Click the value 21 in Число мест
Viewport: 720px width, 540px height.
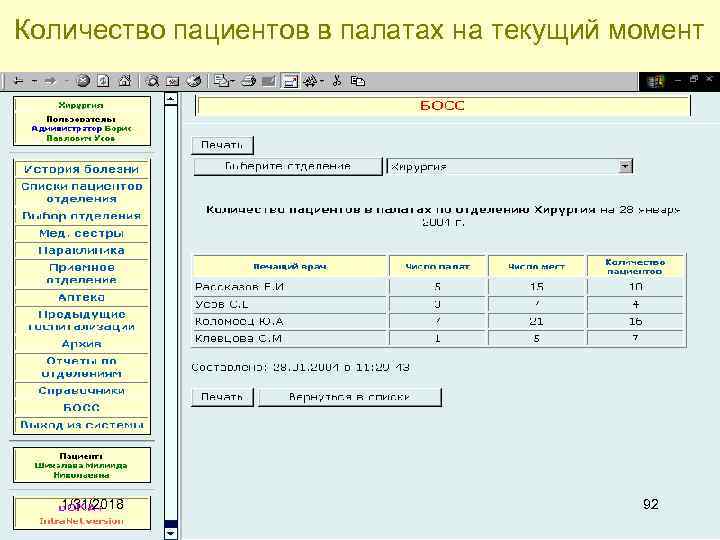click(536, 321)
